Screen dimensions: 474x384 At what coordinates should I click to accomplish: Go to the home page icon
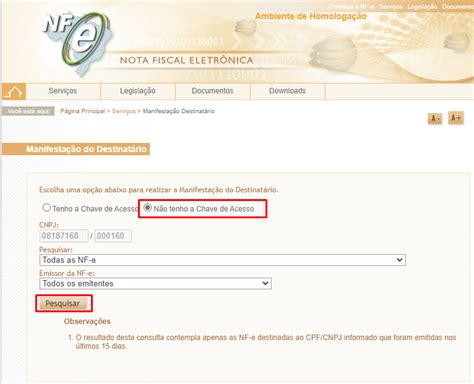(14, 91)
